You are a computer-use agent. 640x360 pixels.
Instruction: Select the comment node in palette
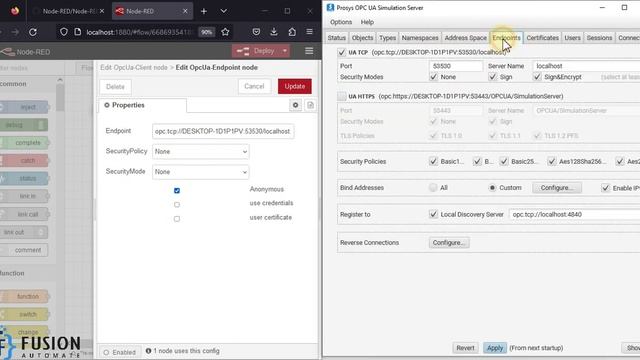[x=24, y=250]
